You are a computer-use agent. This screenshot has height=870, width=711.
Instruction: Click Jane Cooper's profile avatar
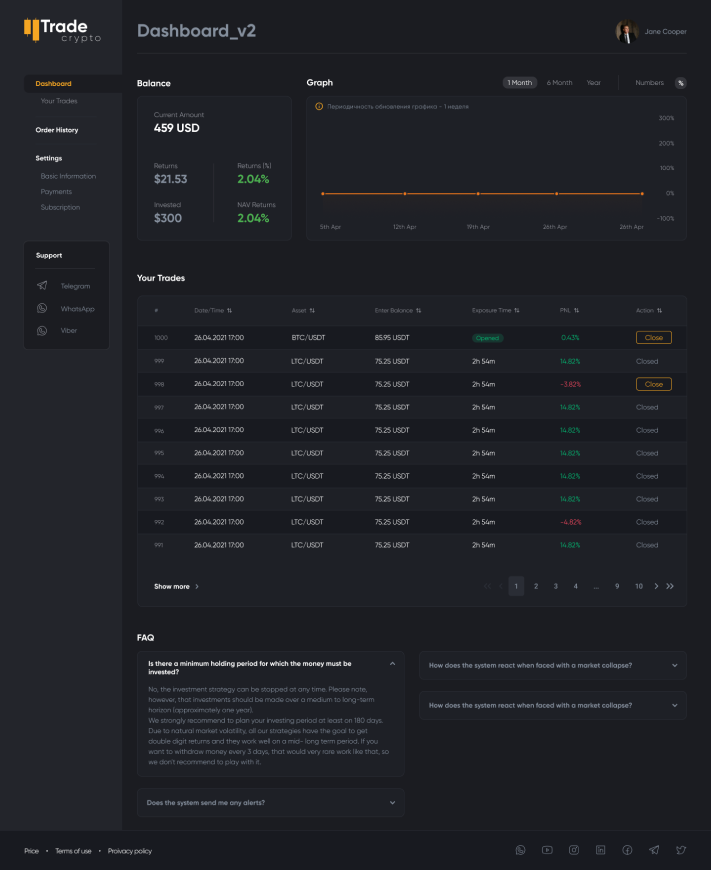point(627,31)
